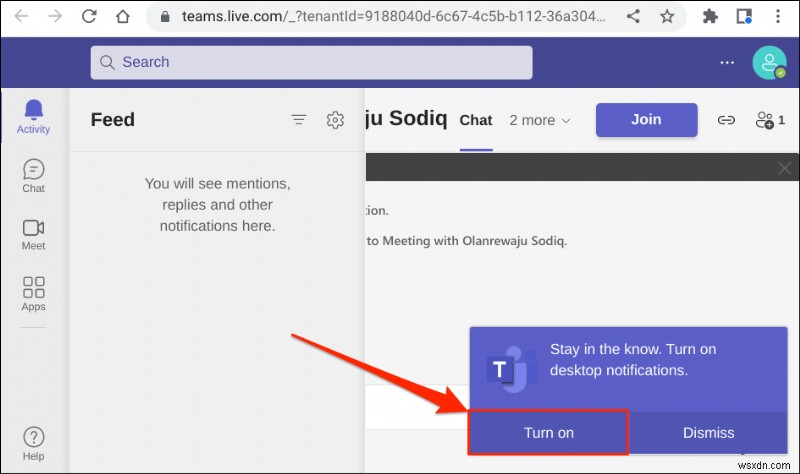This screenshot has width=800, height=474.
Task: Click the empty feed message text
Action: click(x=217, y=205)
